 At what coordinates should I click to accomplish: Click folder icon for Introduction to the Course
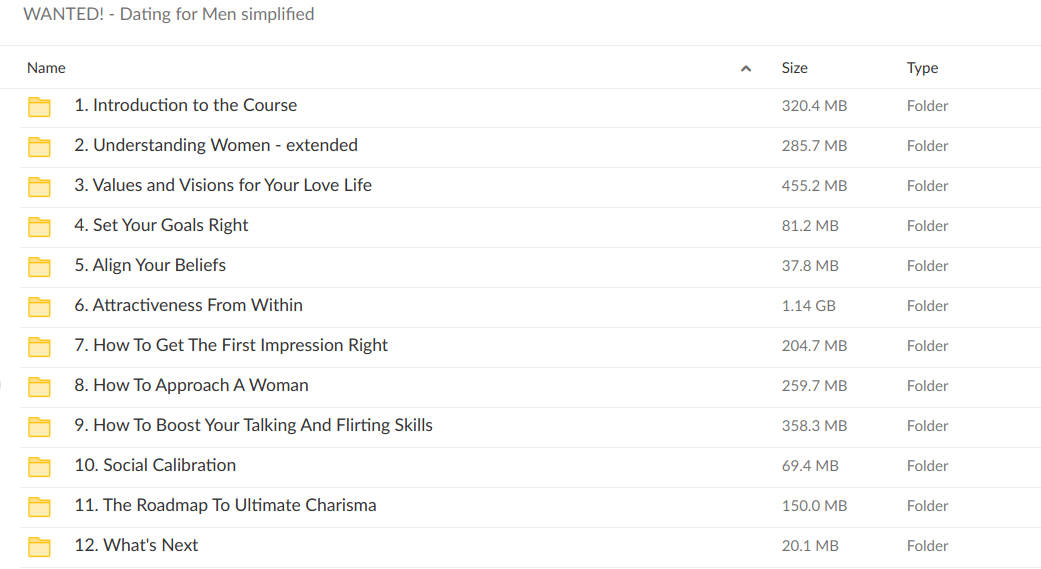coord(39,107)
